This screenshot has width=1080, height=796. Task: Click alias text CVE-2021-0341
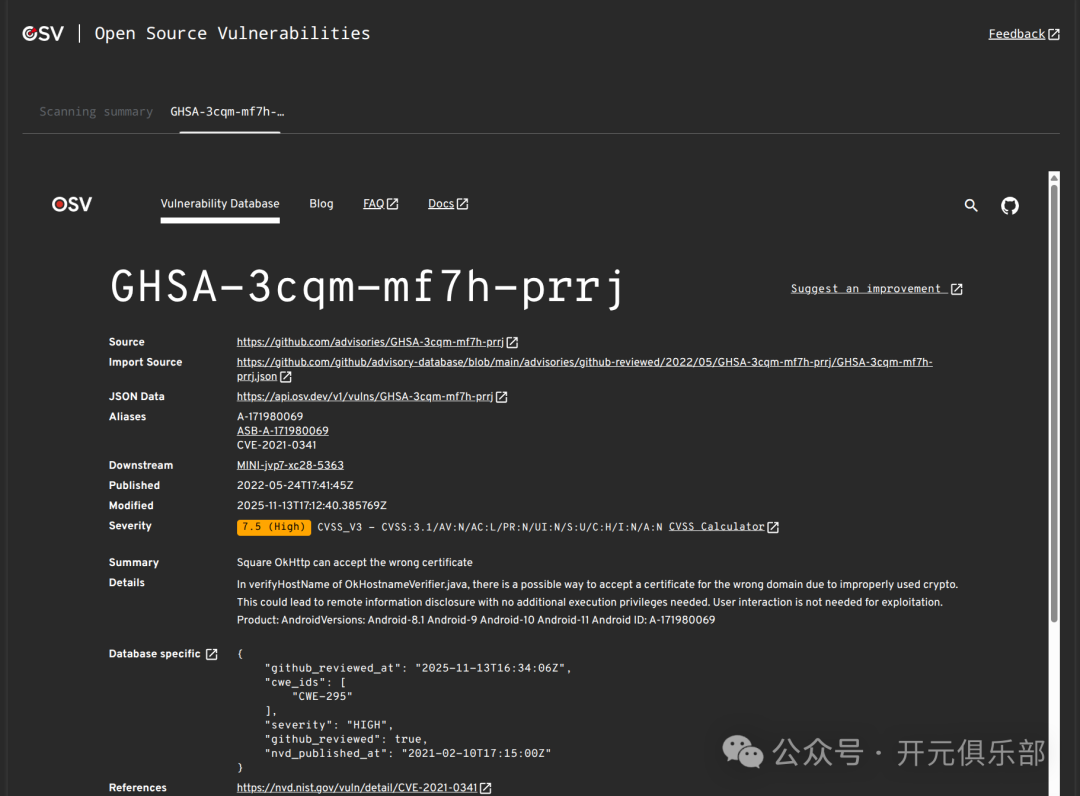(x=276, y=446)
